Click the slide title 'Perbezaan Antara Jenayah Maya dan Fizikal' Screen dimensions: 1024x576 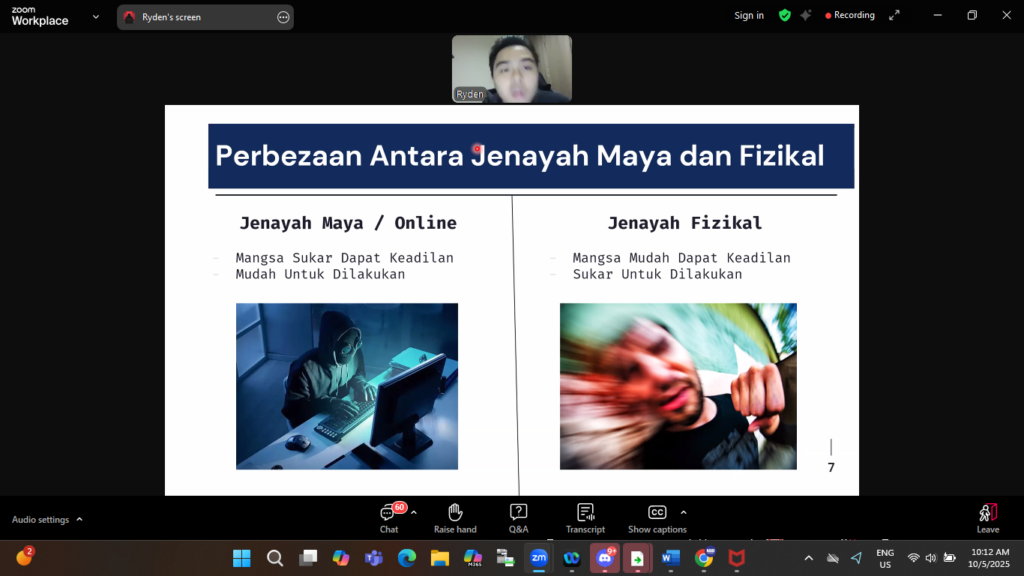tap(520, 156)
